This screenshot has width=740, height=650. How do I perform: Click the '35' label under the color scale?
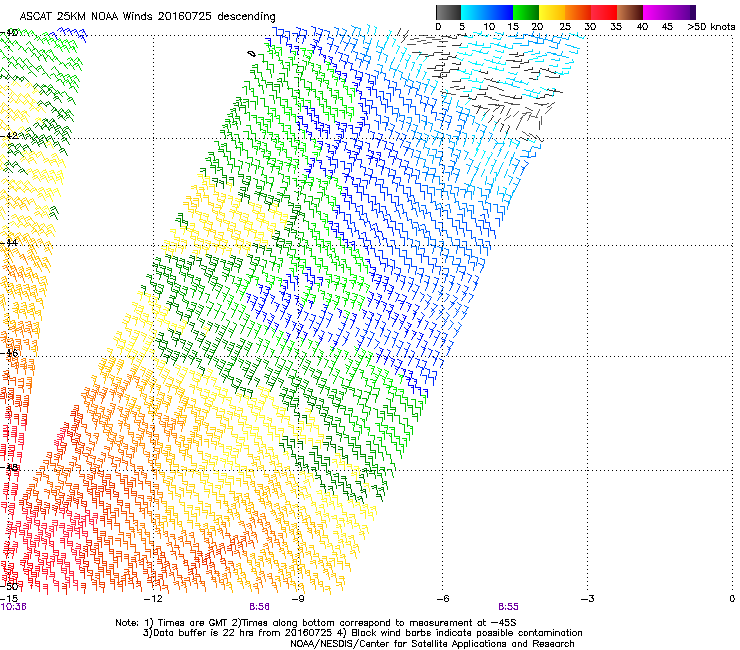point(616,26)
